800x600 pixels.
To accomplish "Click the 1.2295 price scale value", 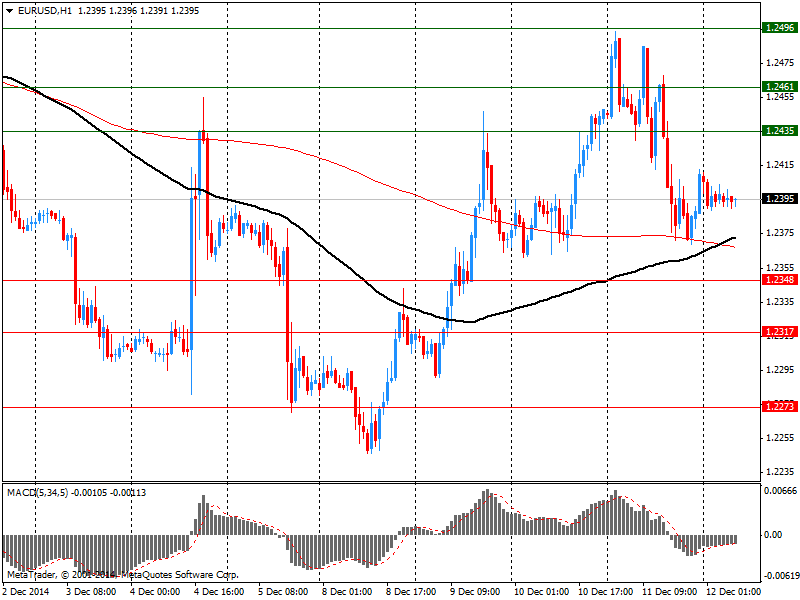I will [x=780, y=370].
